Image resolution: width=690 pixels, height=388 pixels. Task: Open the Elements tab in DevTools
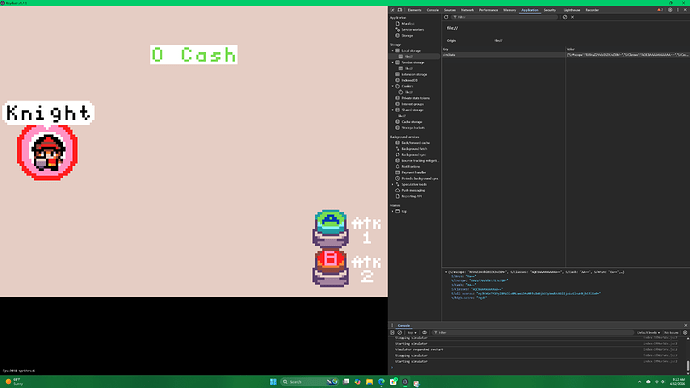pyautogui.click(x=414, y=10)
